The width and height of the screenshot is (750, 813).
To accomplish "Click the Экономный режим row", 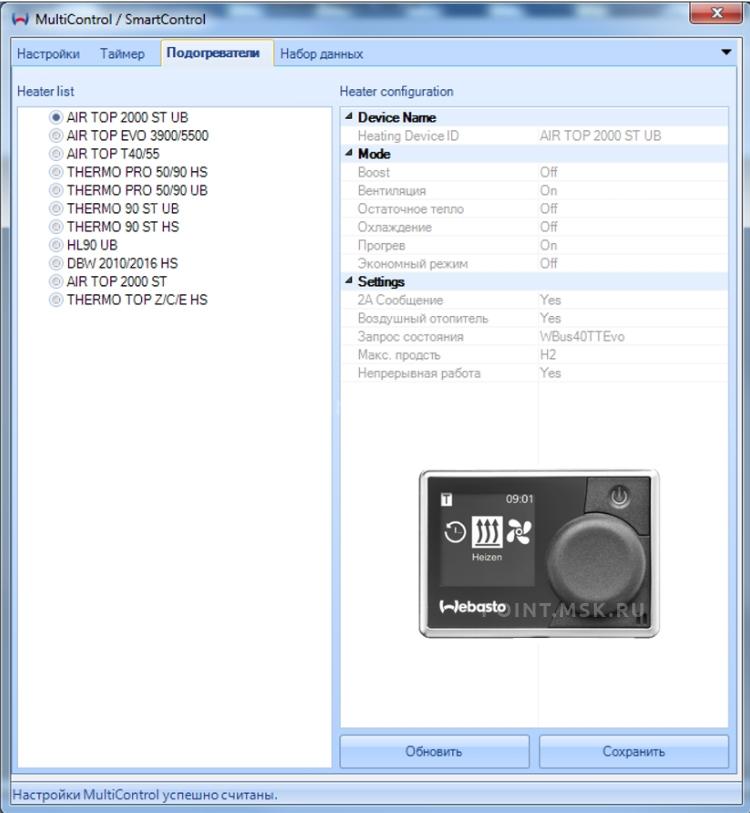I will point(534,263).
